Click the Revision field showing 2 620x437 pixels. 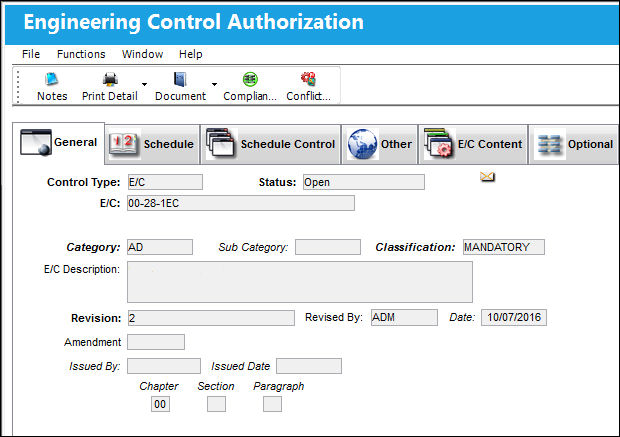[x=211, y=318]
